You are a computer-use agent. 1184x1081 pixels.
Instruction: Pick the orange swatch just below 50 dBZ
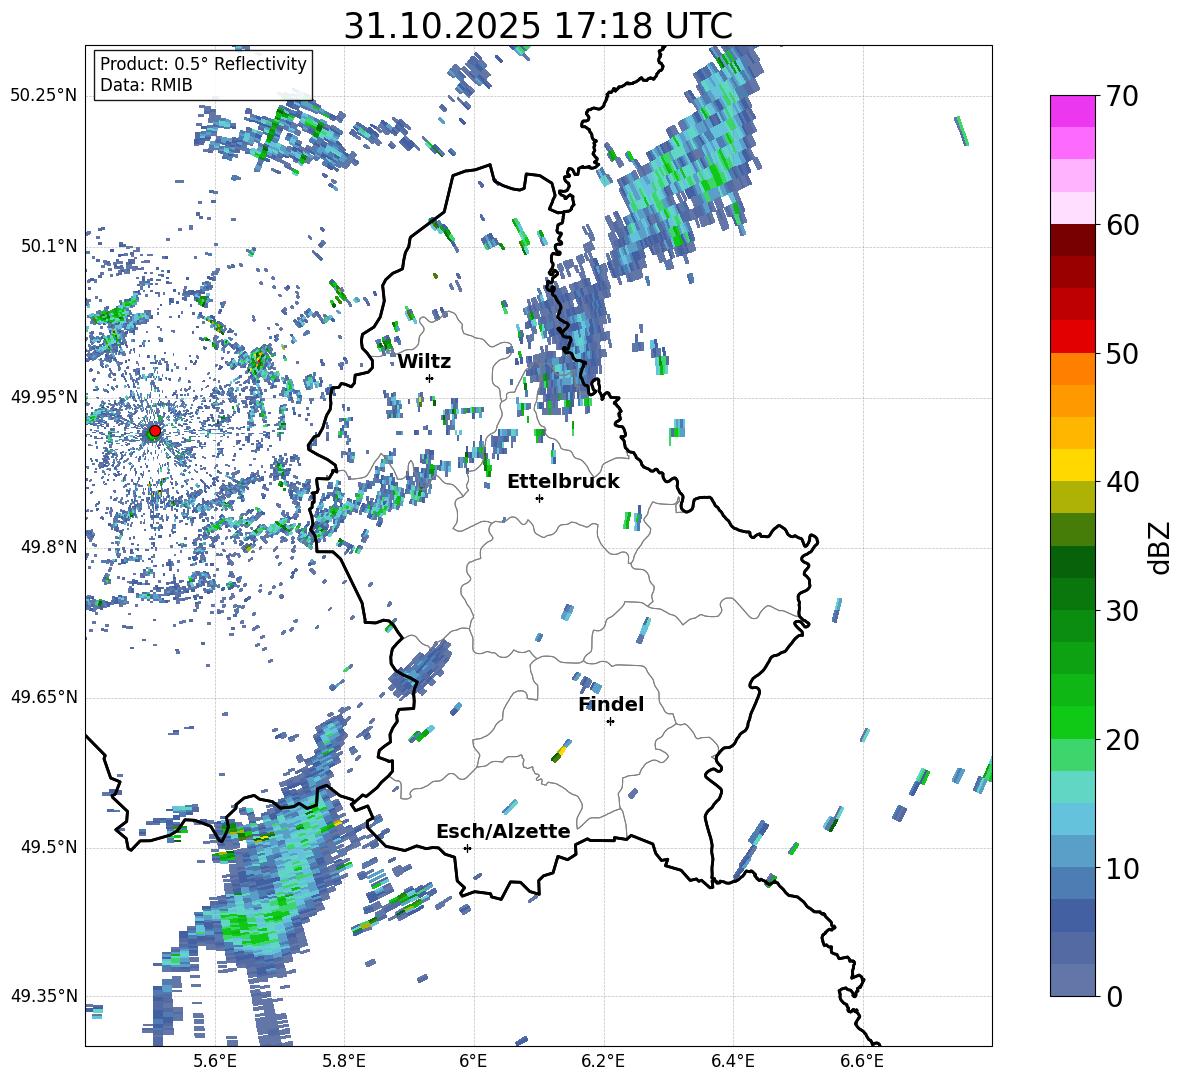point(1072,368)
